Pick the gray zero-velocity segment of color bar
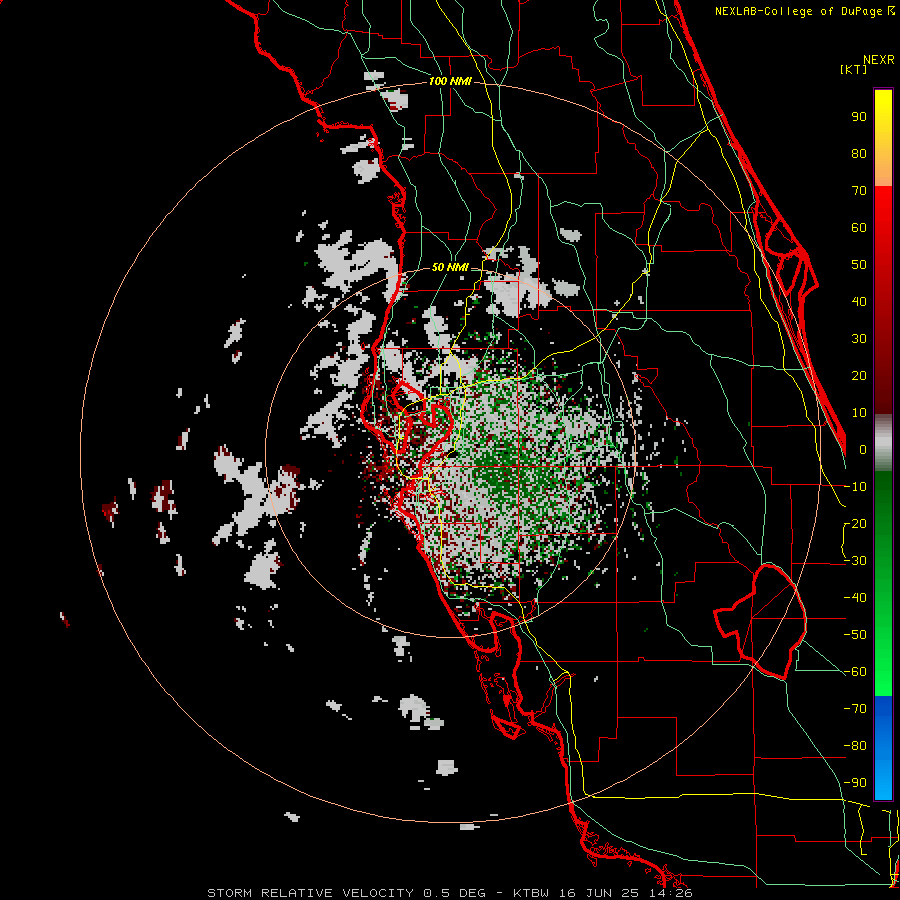900x900 pixels. [883, 443]
